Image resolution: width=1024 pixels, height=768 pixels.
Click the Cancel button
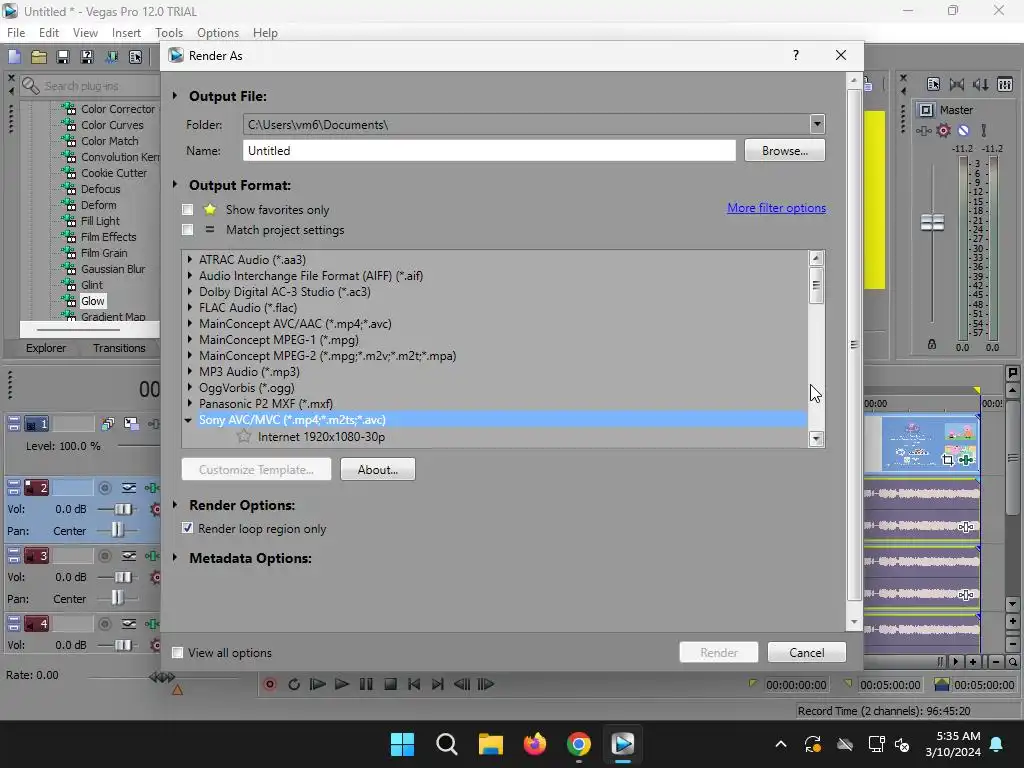point(807,652)
